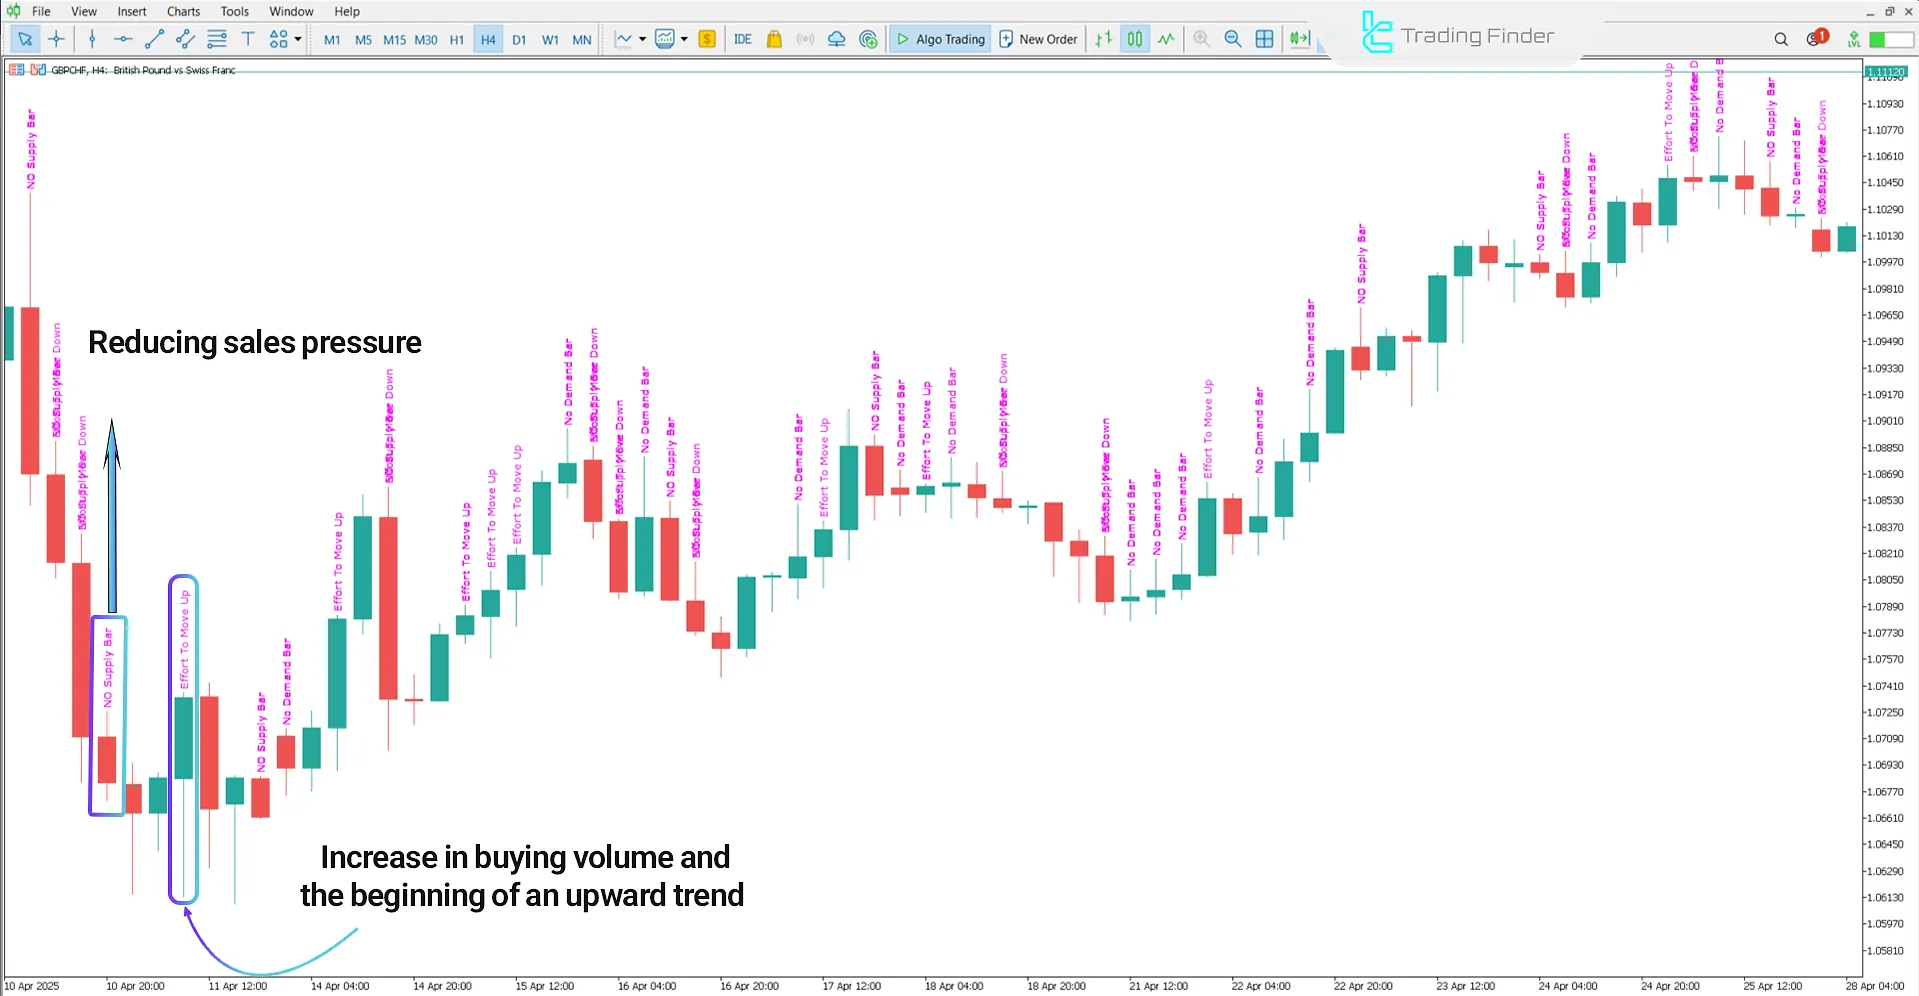Screen dimensions: 1919x996
Task: Open the chart type dropdown
Action: coord(644,39)
